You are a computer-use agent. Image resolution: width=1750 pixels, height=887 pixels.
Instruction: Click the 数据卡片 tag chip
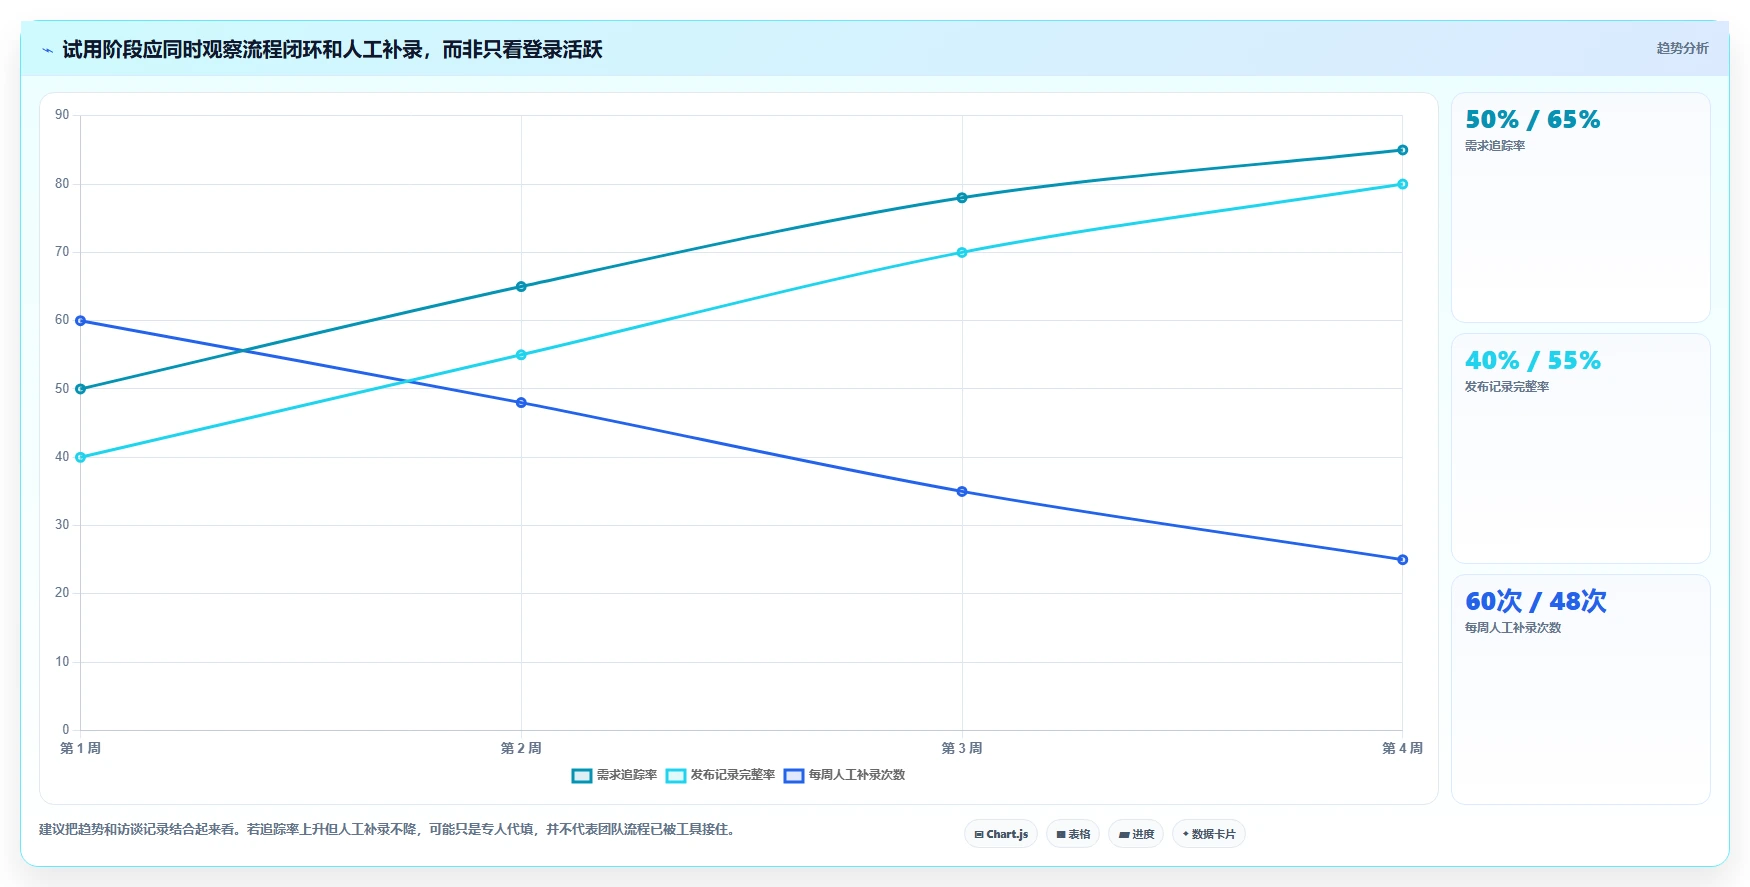click(1209, 834)
